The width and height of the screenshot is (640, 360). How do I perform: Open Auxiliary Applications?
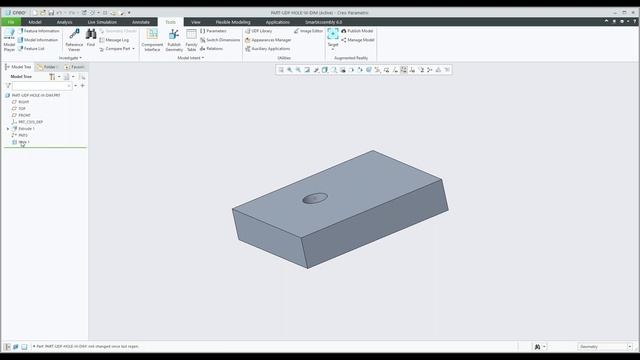(267, 49)
